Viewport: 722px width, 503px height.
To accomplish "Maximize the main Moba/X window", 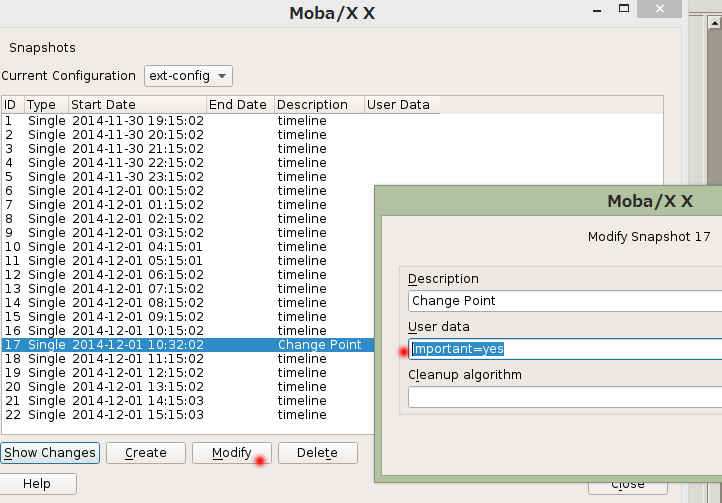I will 624,8.
